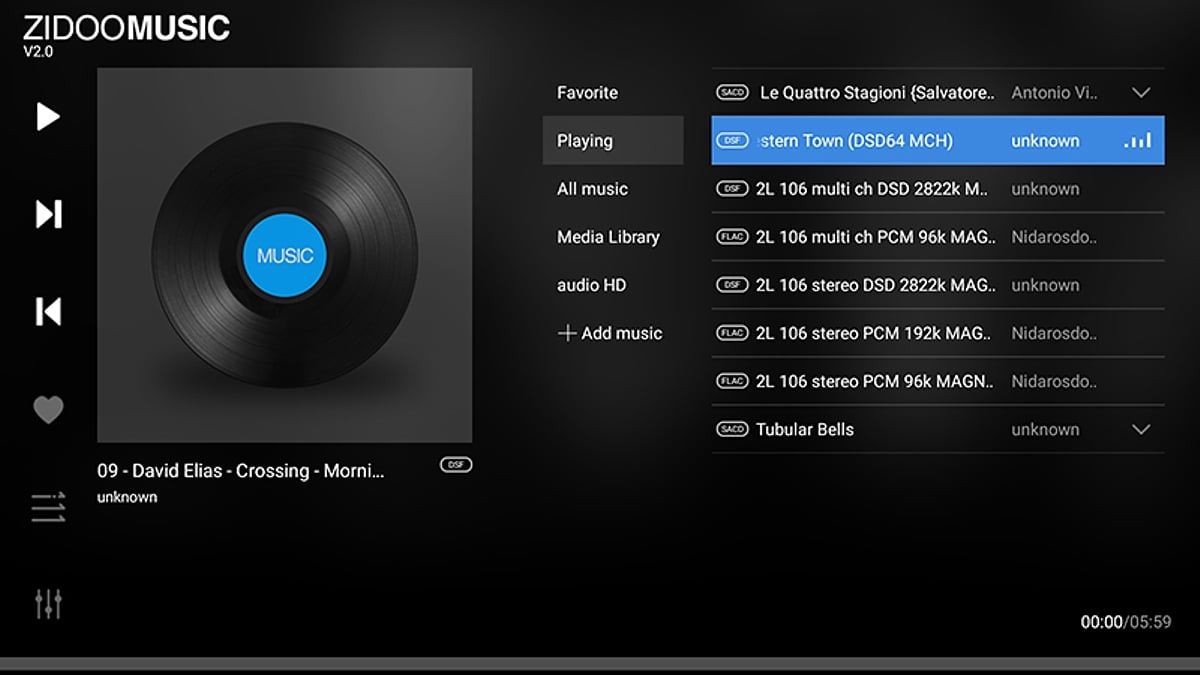Skip to the next track icon
The width and height of the screenshot is (1200, 675).
(48, 214)
